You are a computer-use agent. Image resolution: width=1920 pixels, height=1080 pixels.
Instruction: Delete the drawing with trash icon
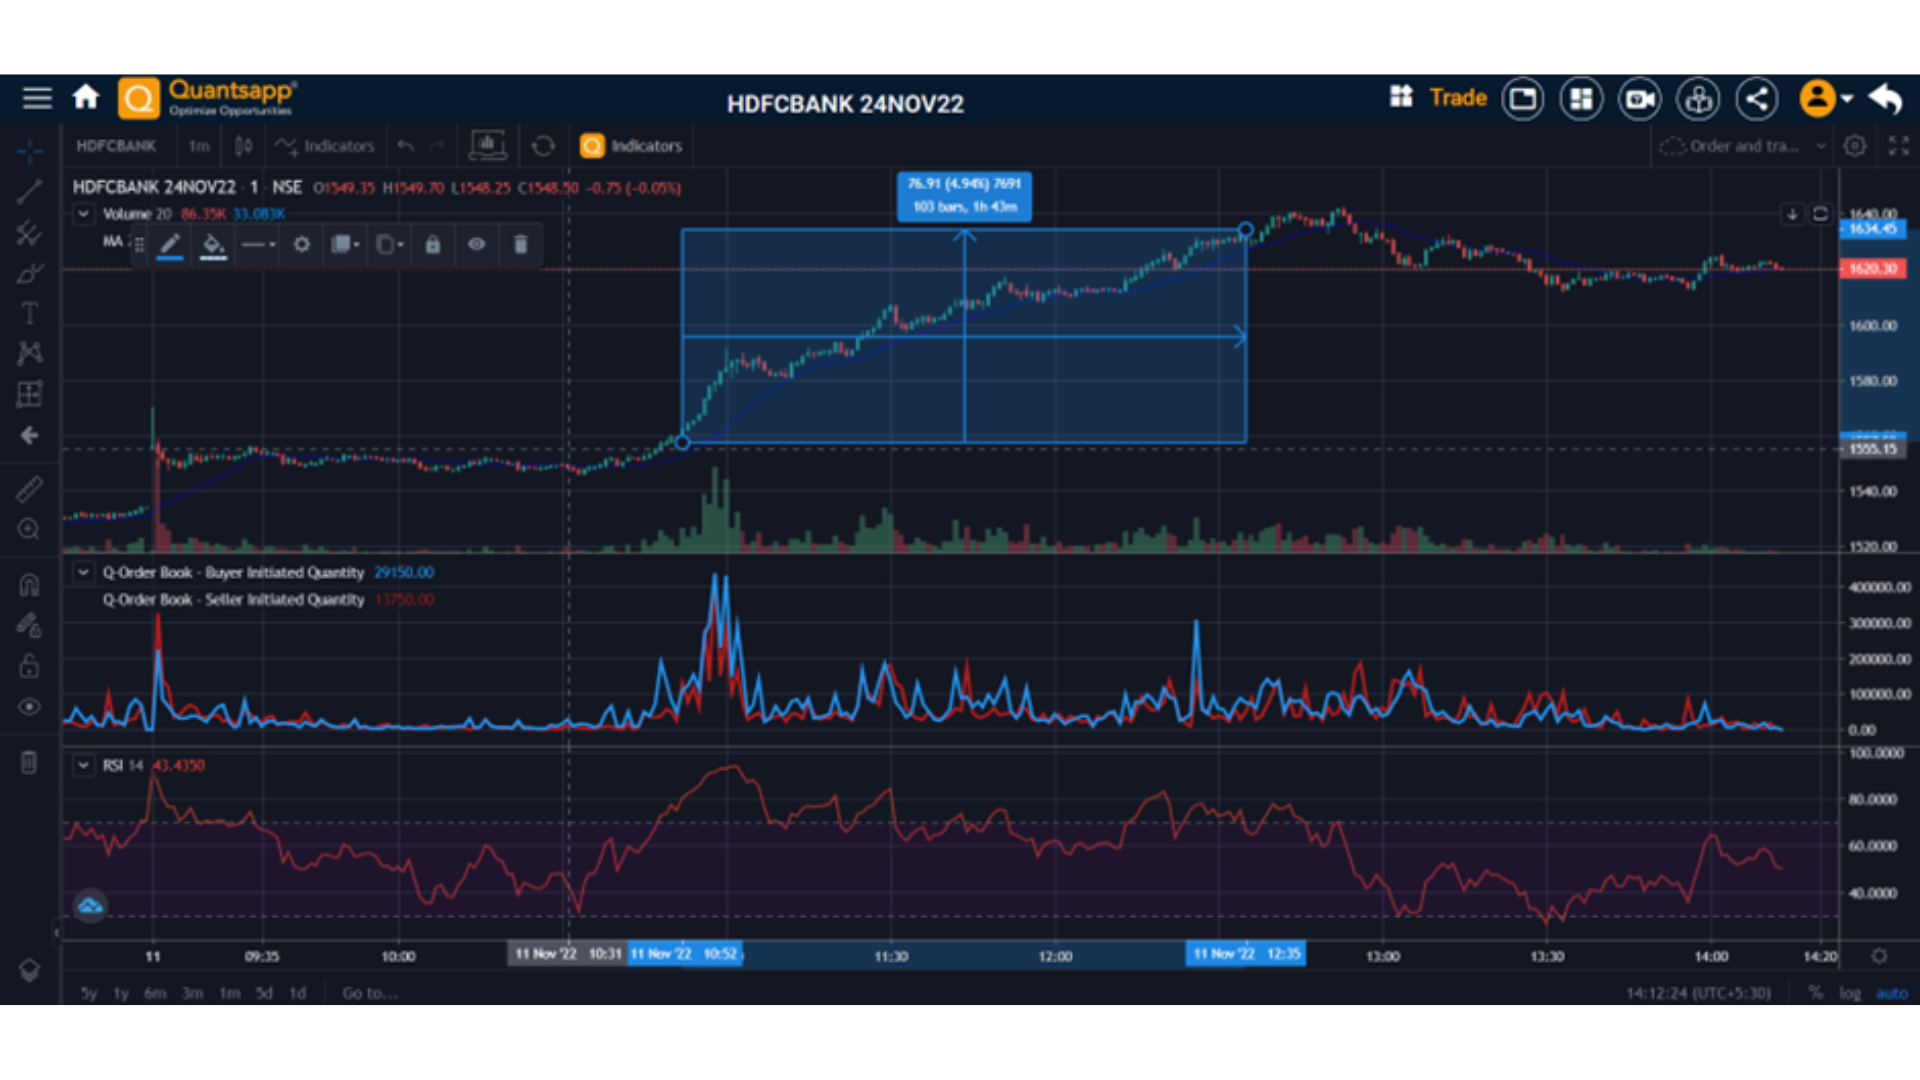520,245
